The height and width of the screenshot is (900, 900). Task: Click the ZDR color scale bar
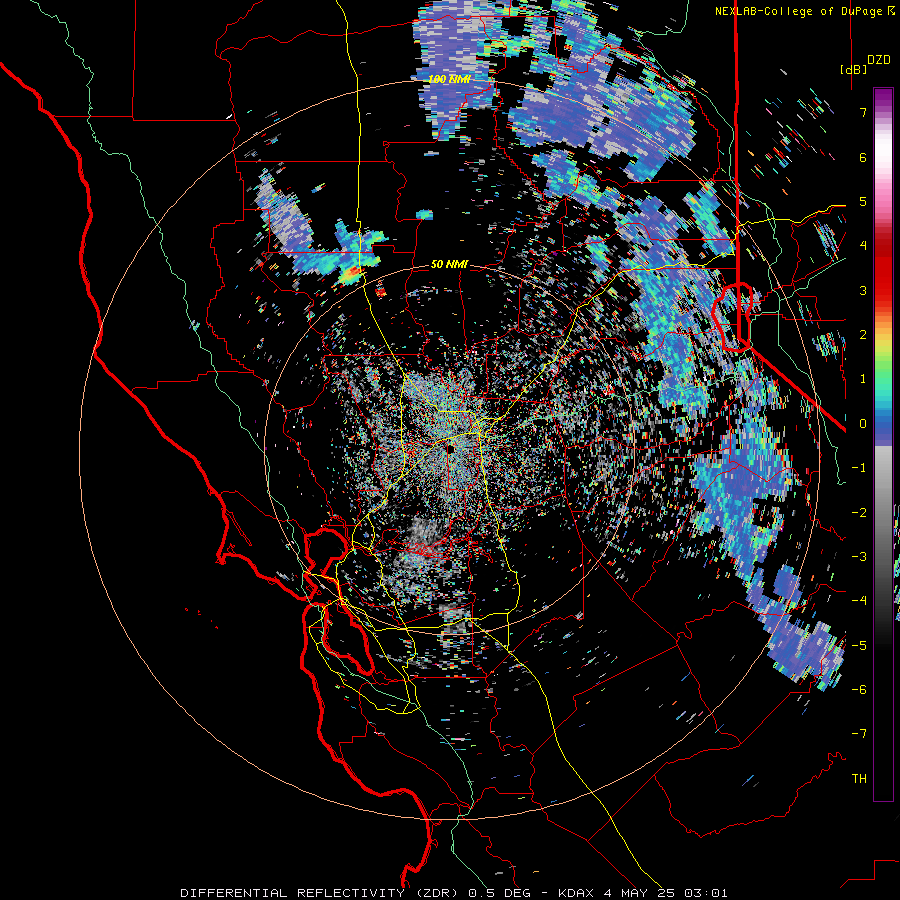click(883, 444)
